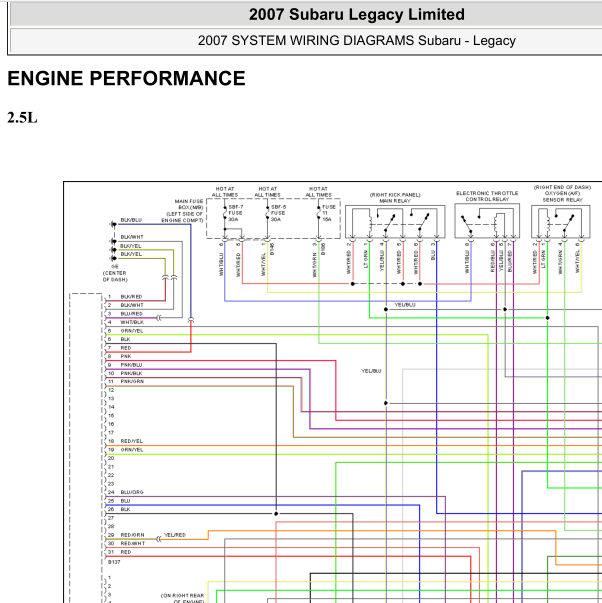This screenshot has width=602, height=603.
Task: Click '2007 SYSTEM WIRING DIAGRAMS Subaru - Legacy' subtitle
Action: (357, 40)
